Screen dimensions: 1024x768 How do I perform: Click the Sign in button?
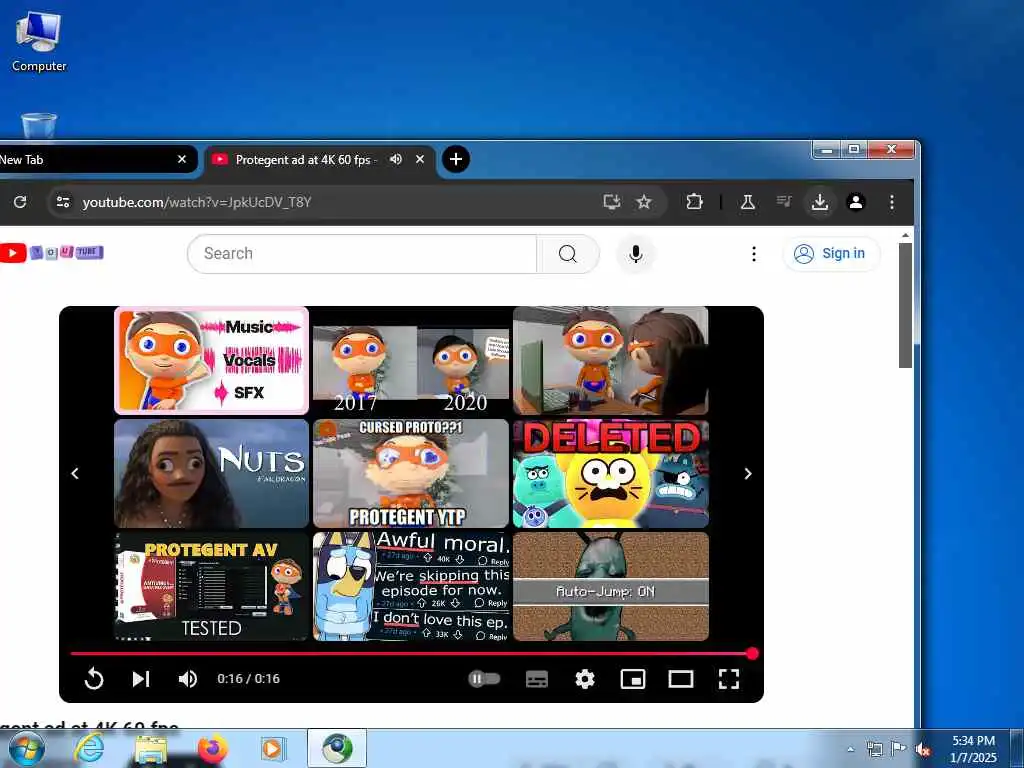tap(831, 253)
